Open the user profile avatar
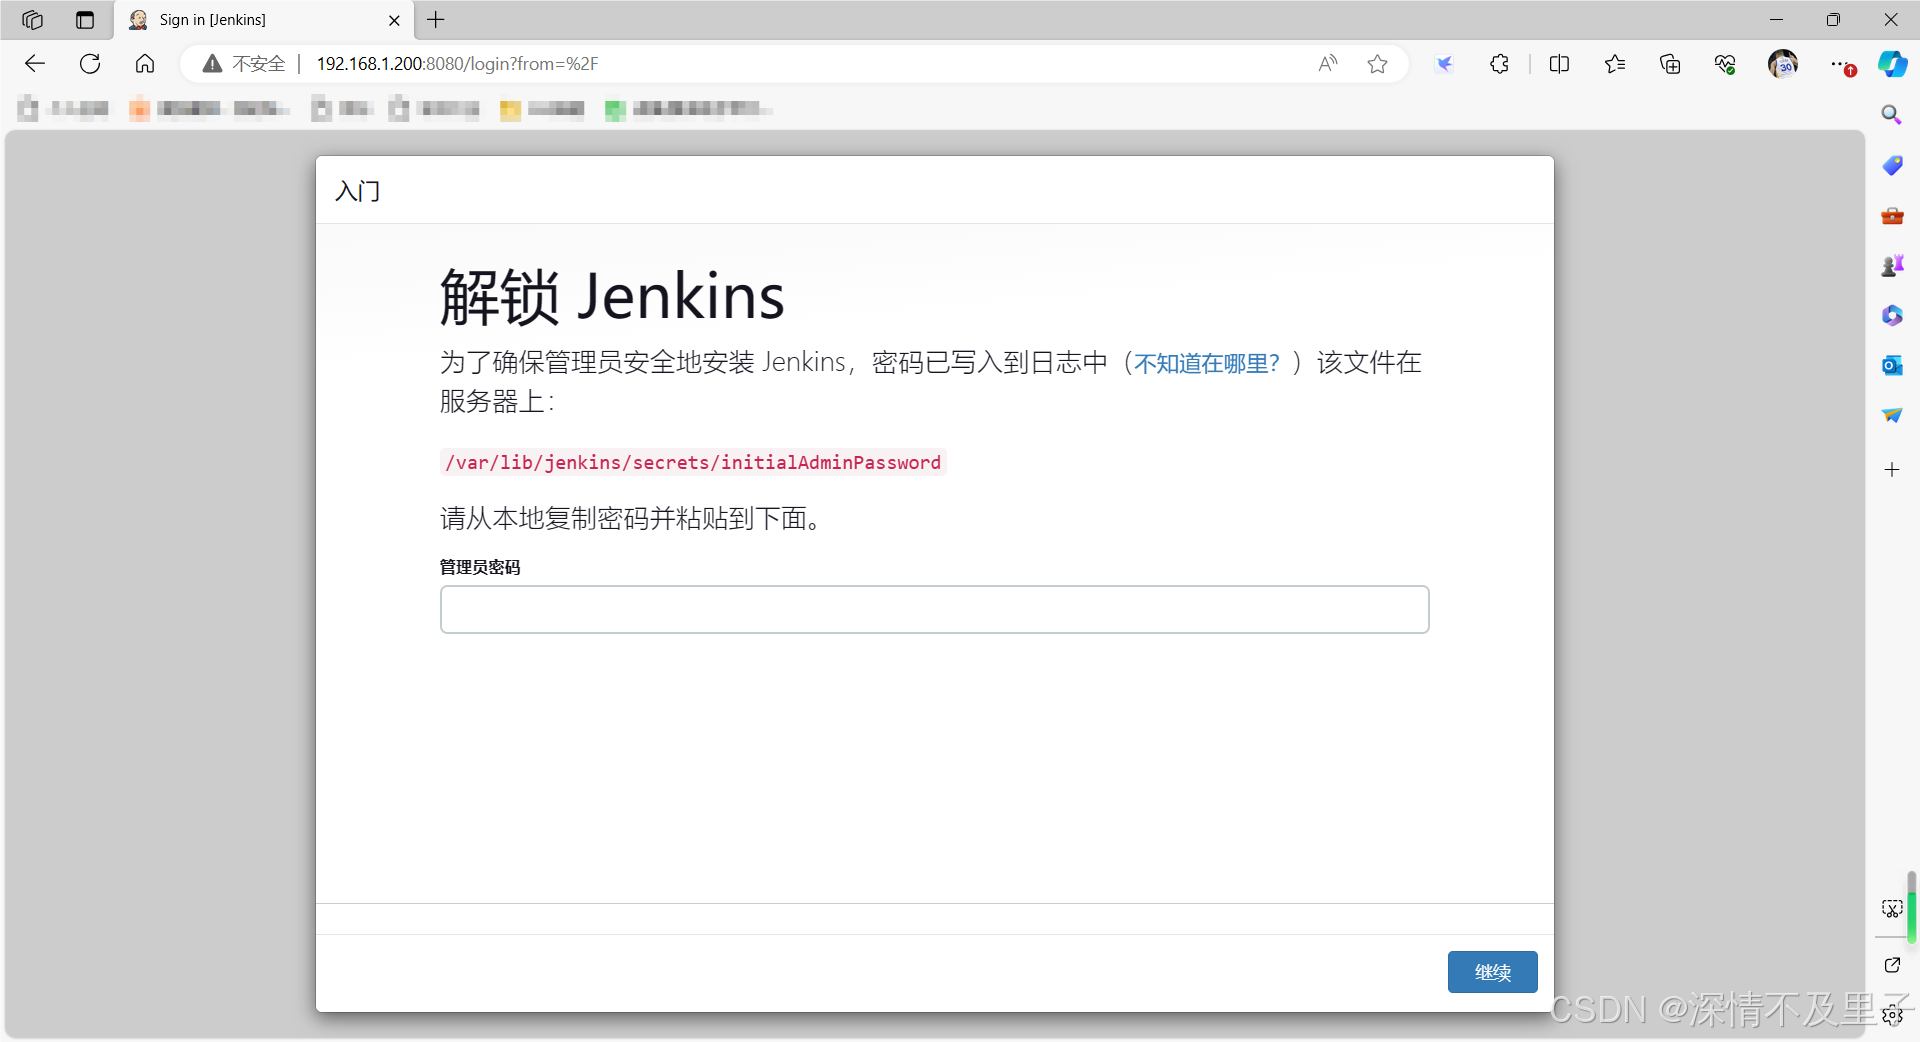 click(1783, 64)
